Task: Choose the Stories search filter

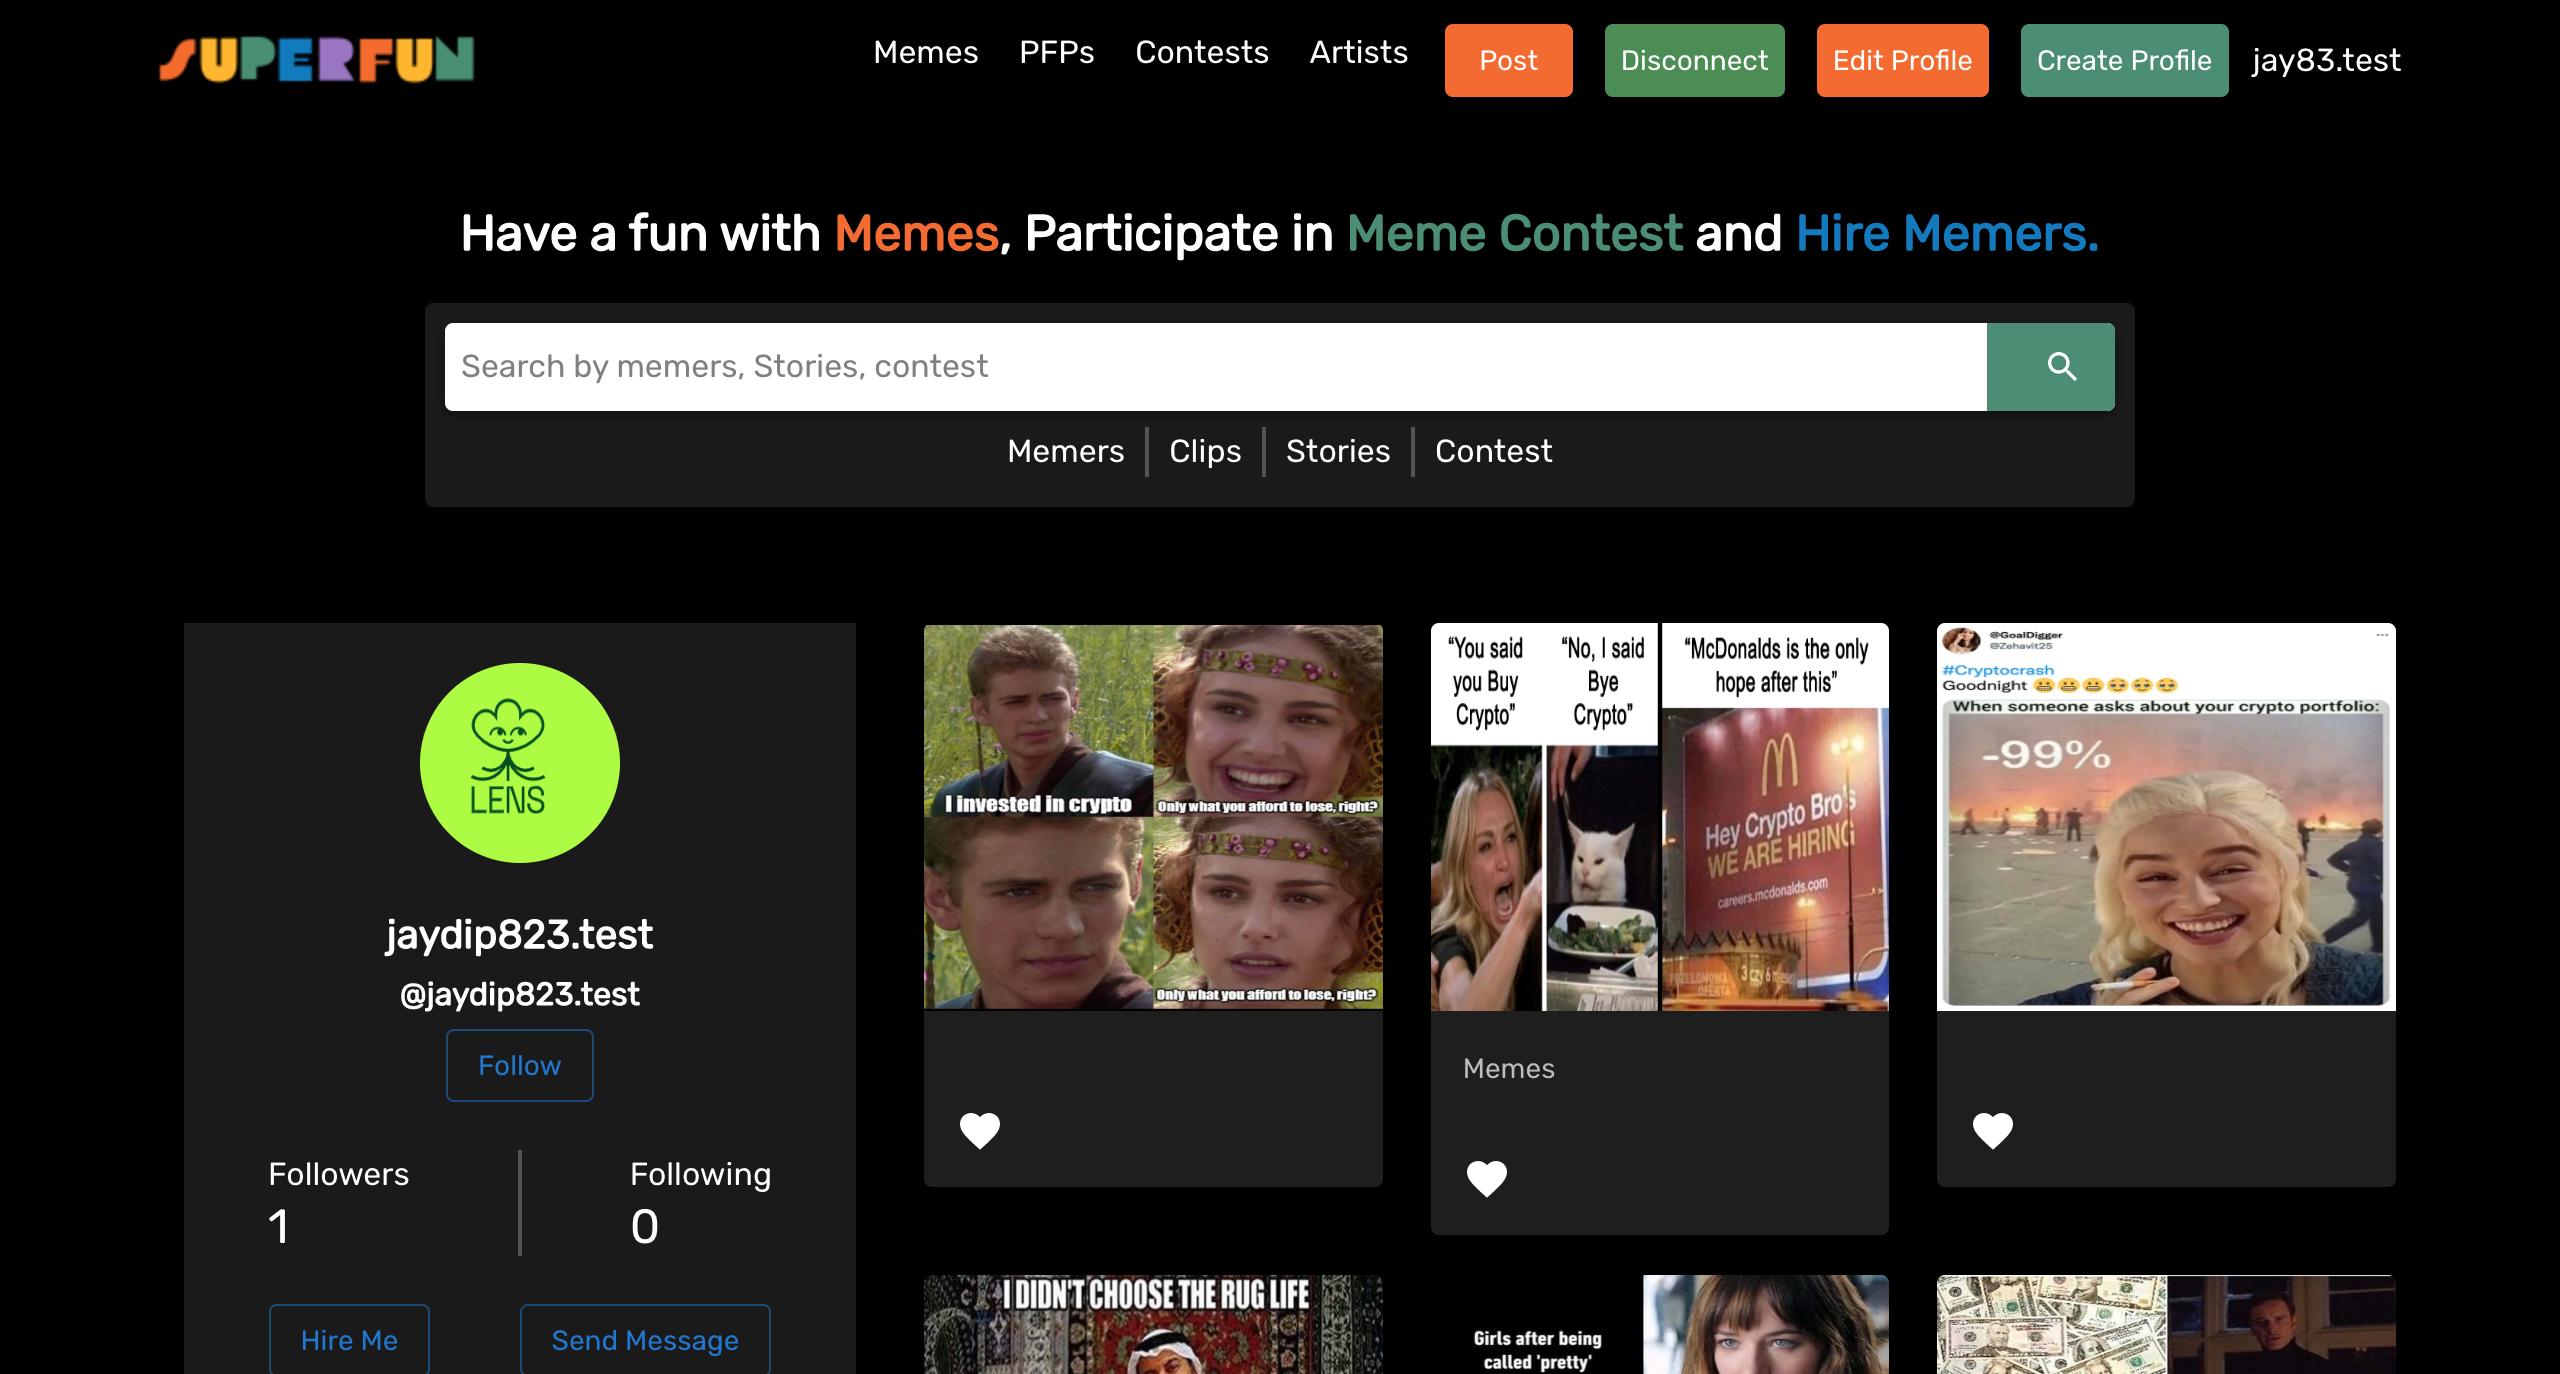Action: [1337, 451]
